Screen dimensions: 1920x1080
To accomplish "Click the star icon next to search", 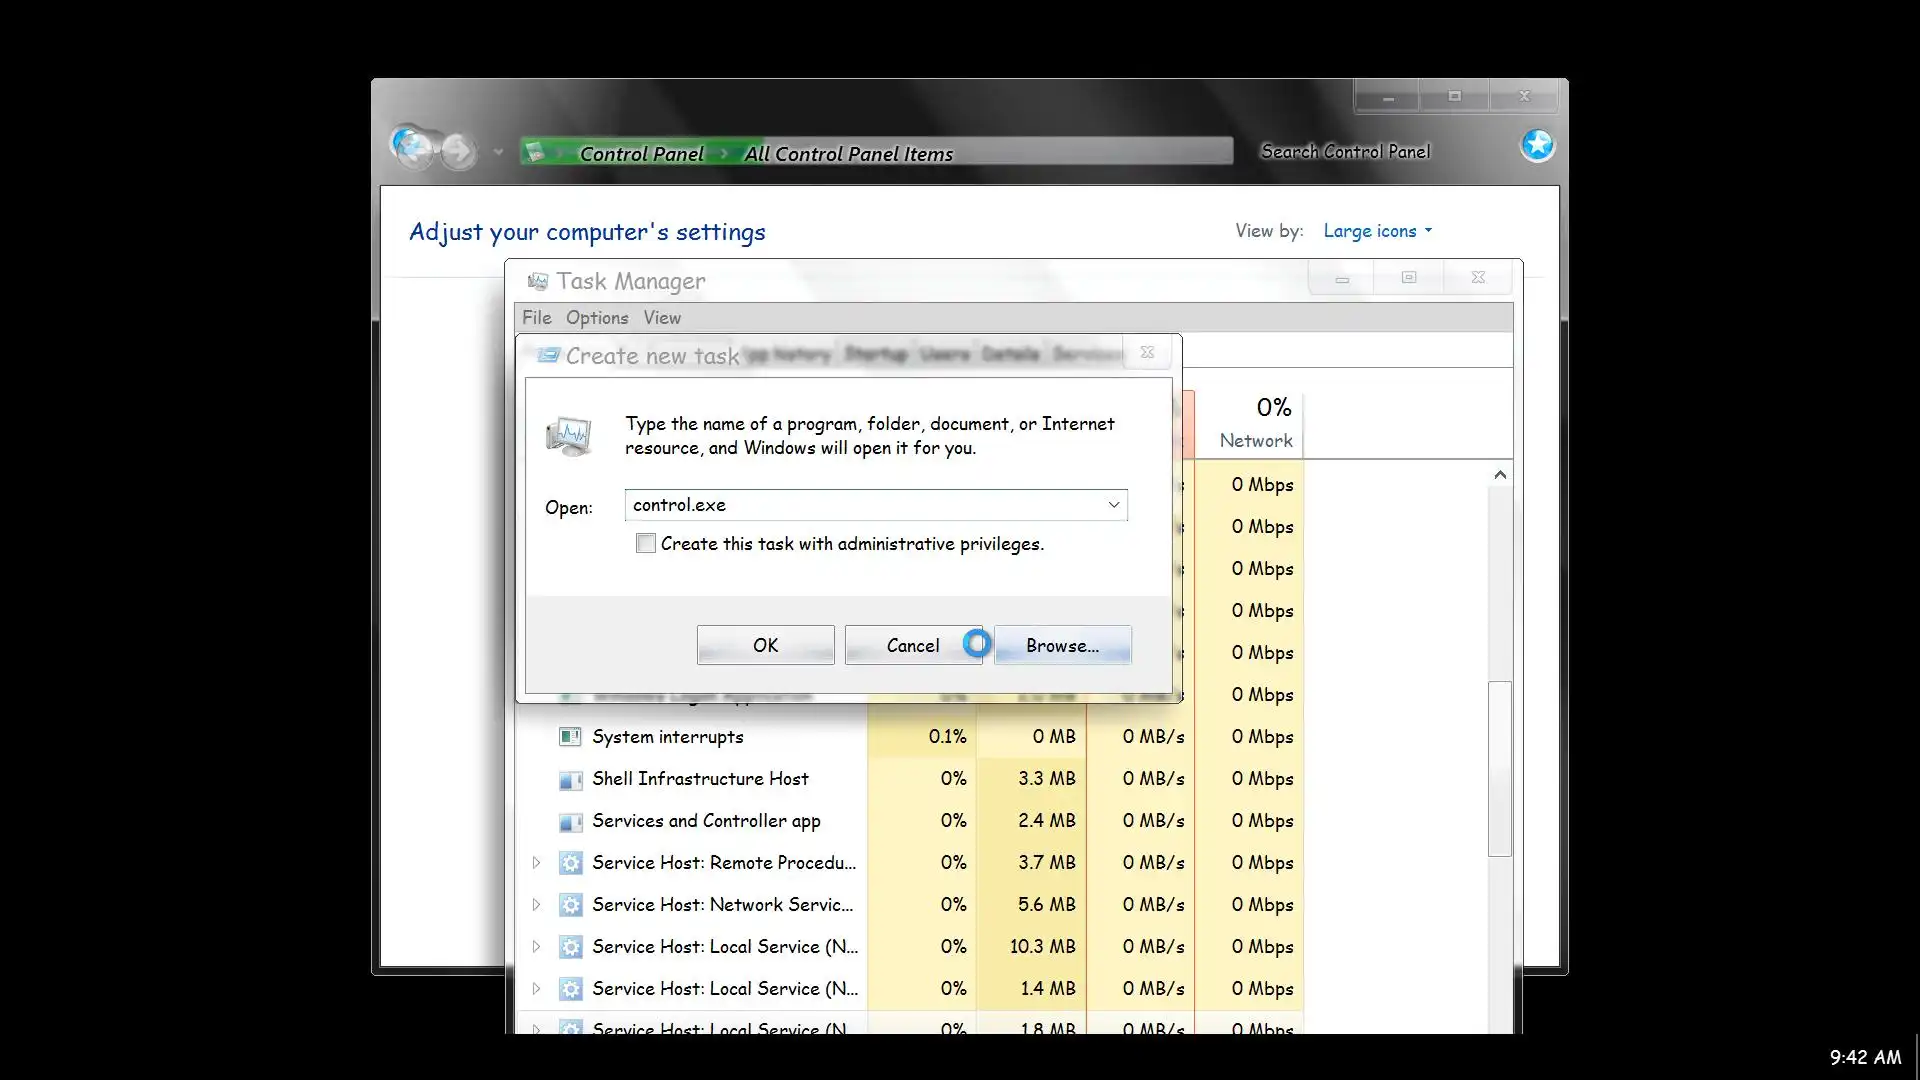I will [1537, 146].
